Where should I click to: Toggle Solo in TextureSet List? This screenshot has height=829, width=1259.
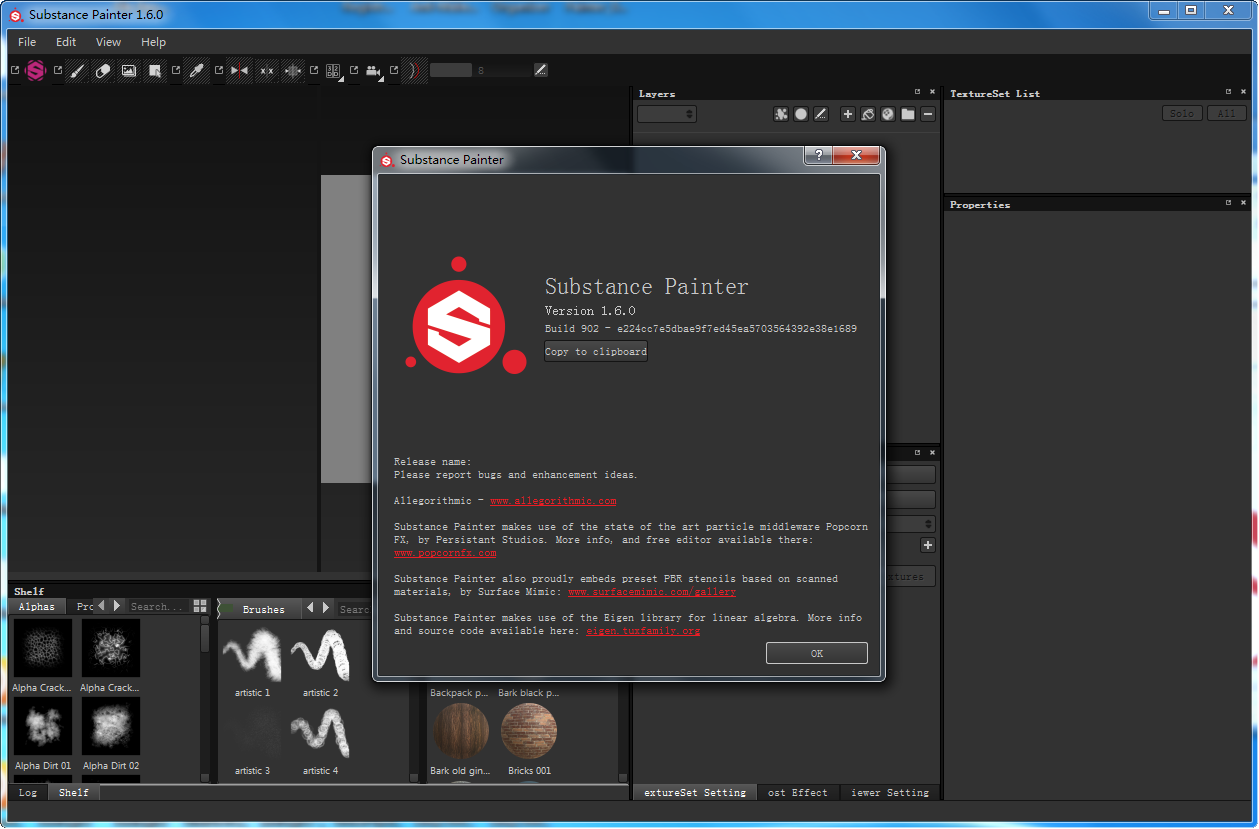1182,114
